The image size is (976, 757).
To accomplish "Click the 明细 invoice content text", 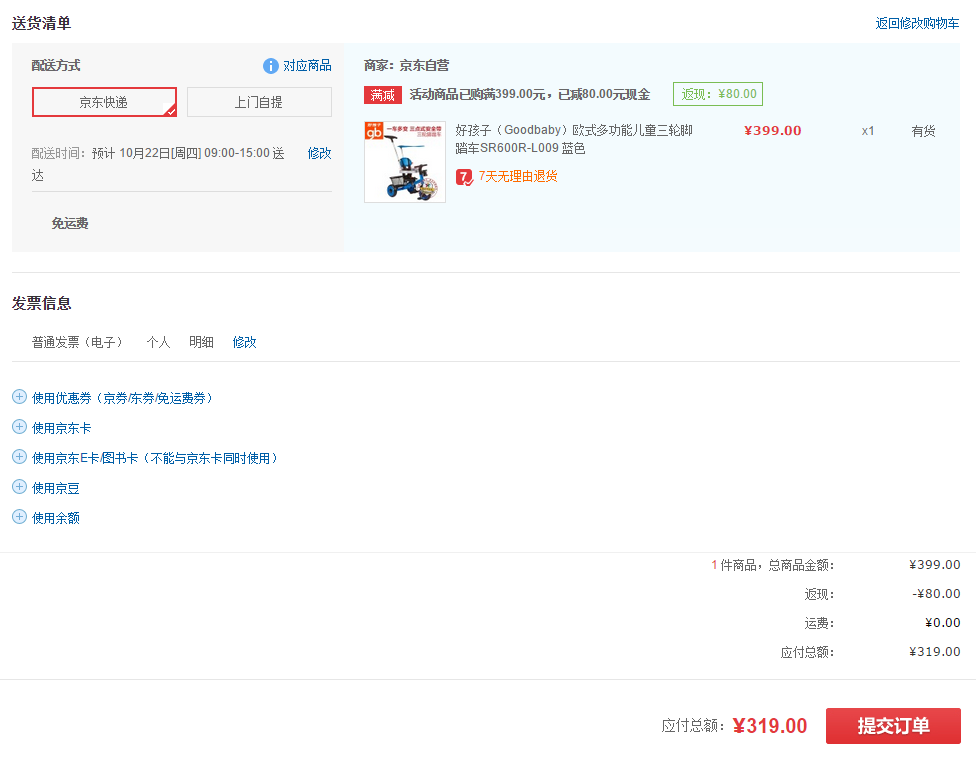I will click(201, 342).
